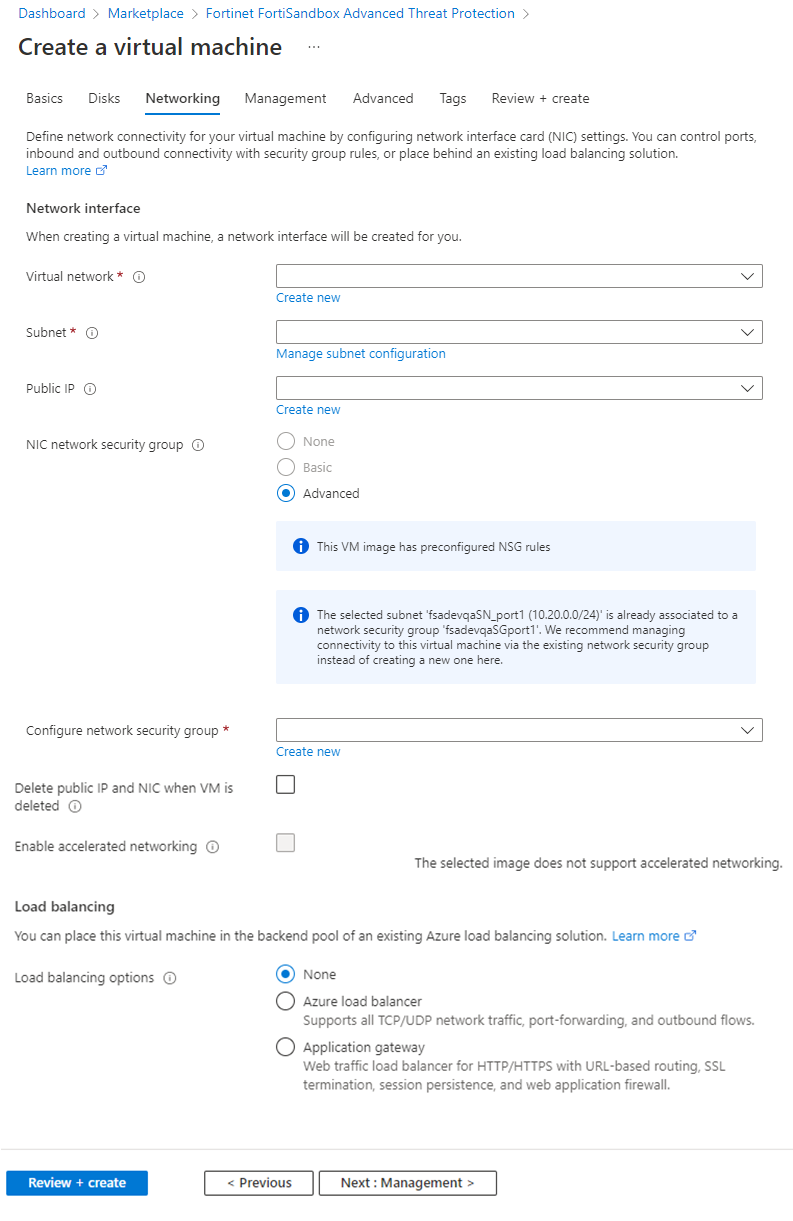The height and width of the screenshot is (1221, 793).
Task: Choose Application gateway radio option
Action: (286, 1047)
